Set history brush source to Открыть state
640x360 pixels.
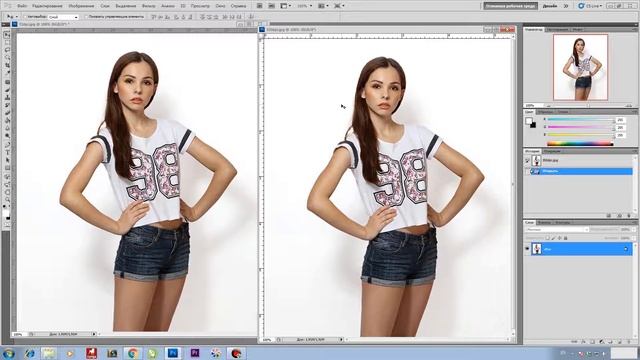527,171
